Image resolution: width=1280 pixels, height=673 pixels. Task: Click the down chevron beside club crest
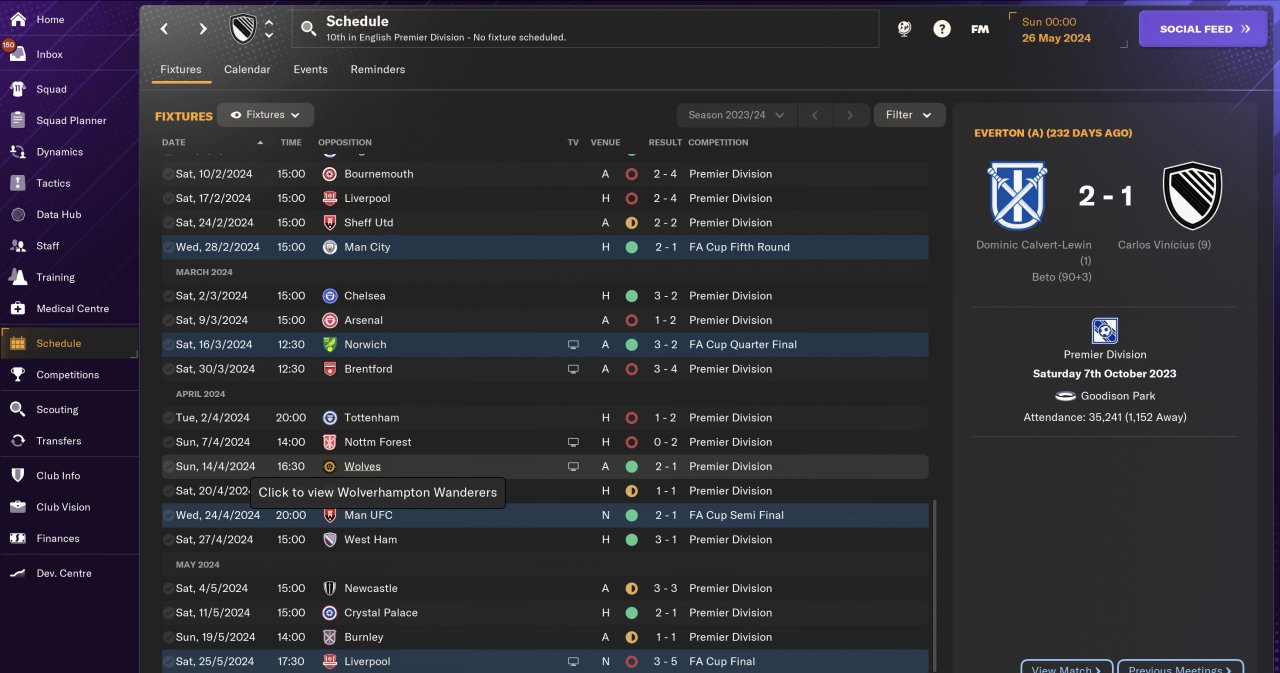pos(268,36)
